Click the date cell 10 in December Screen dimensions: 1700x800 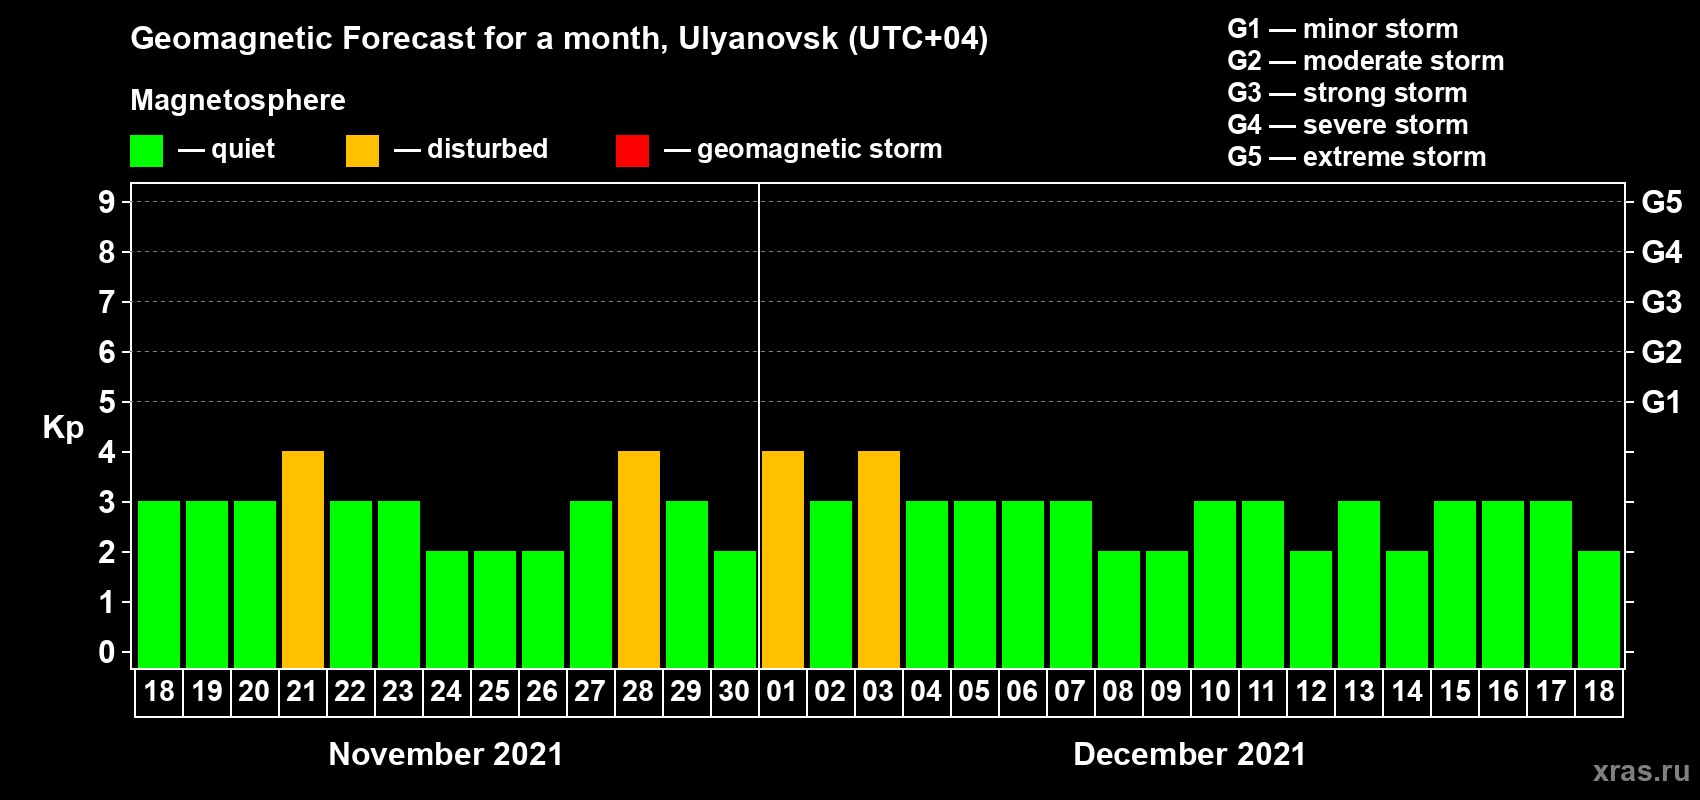[1215, 692]
